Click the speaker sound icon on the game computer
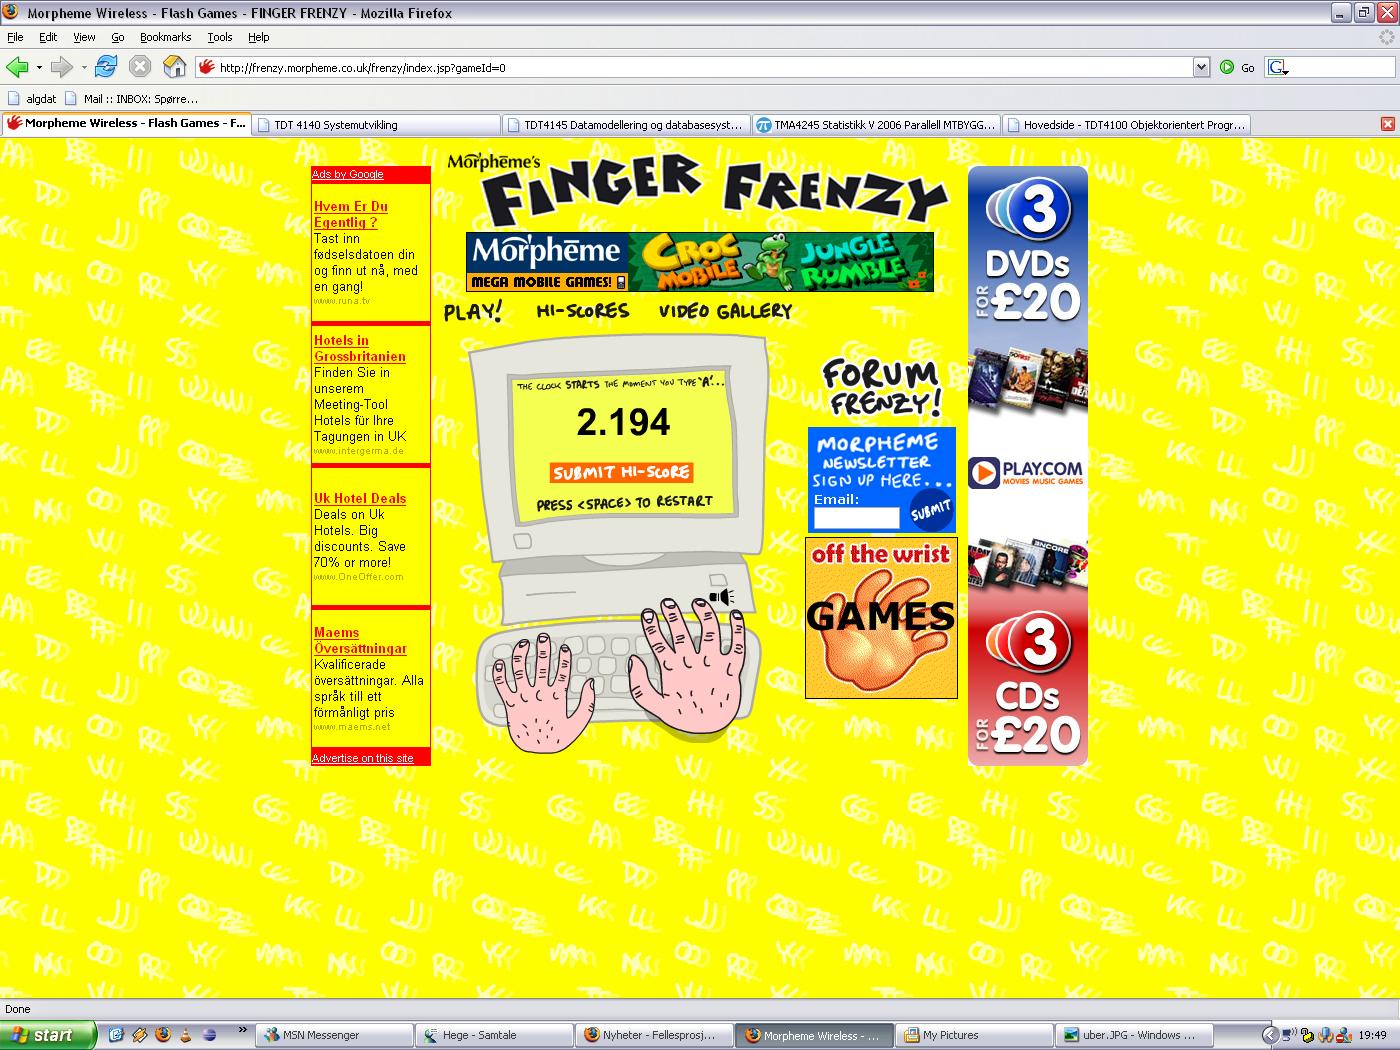Image resolution: width=1400 pixels, height=1050 pixels. [x=721, y=597]
